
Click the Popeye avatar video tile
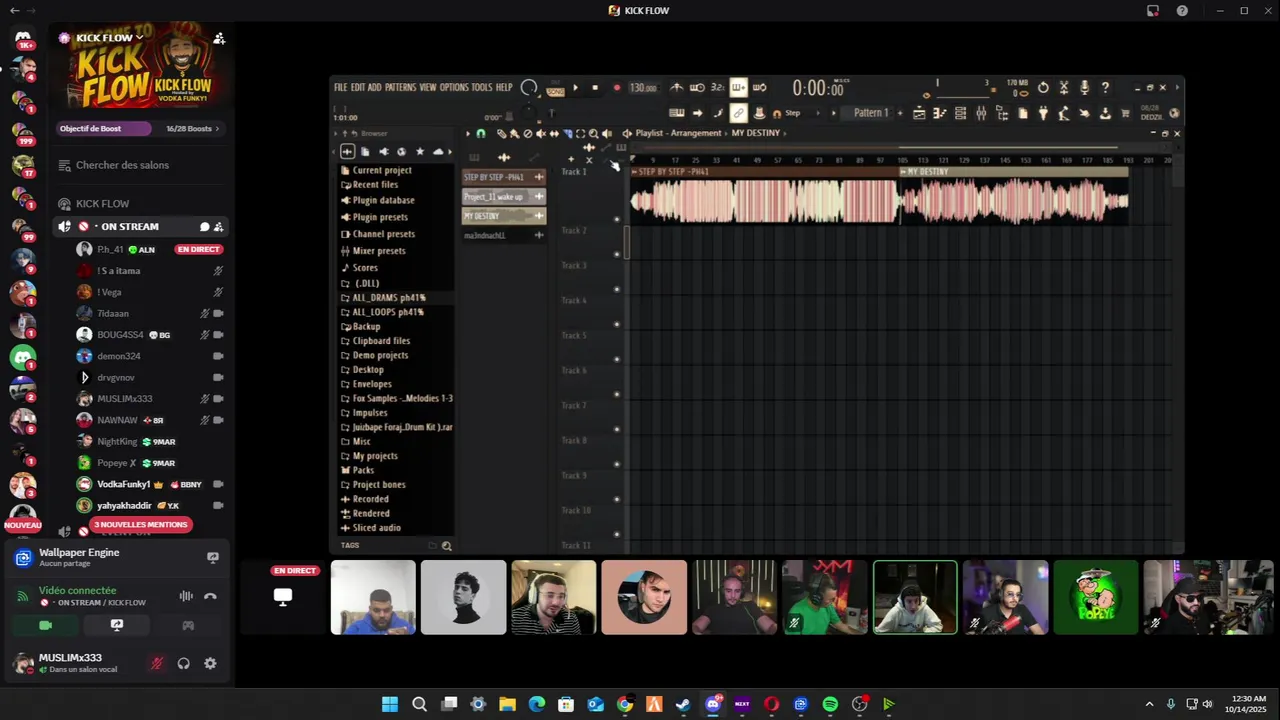(1096, 597)
